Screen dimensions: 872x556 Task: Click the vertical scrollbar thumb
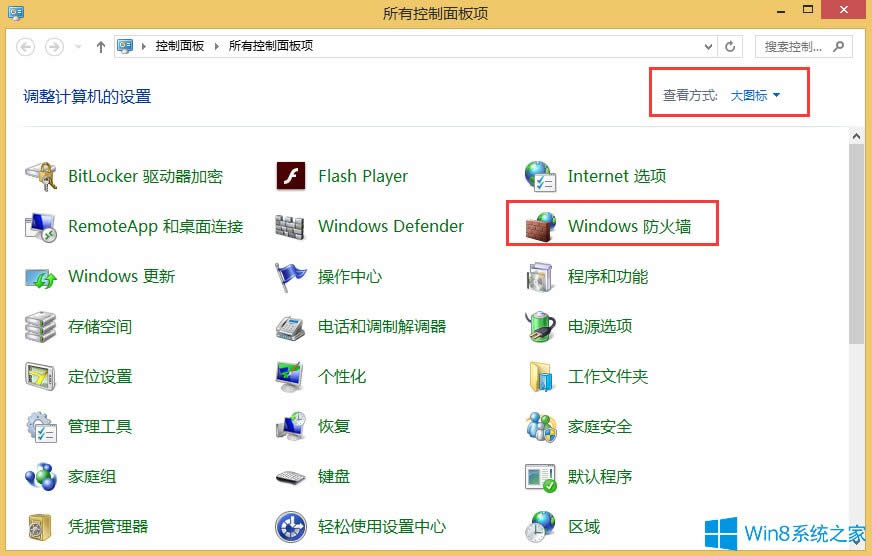[x=856, y=245]
